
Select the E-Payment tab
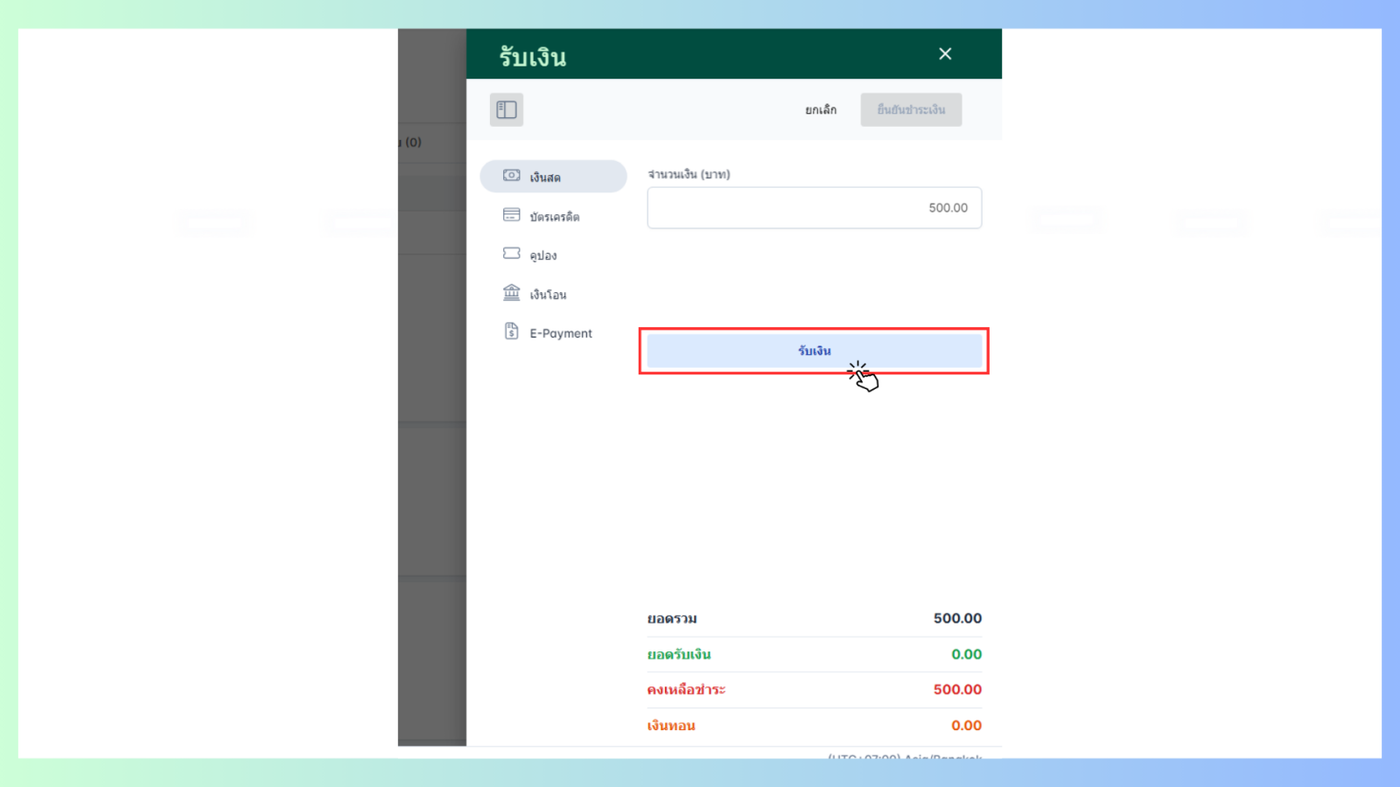pyautogui.click(x=553, y=333)
